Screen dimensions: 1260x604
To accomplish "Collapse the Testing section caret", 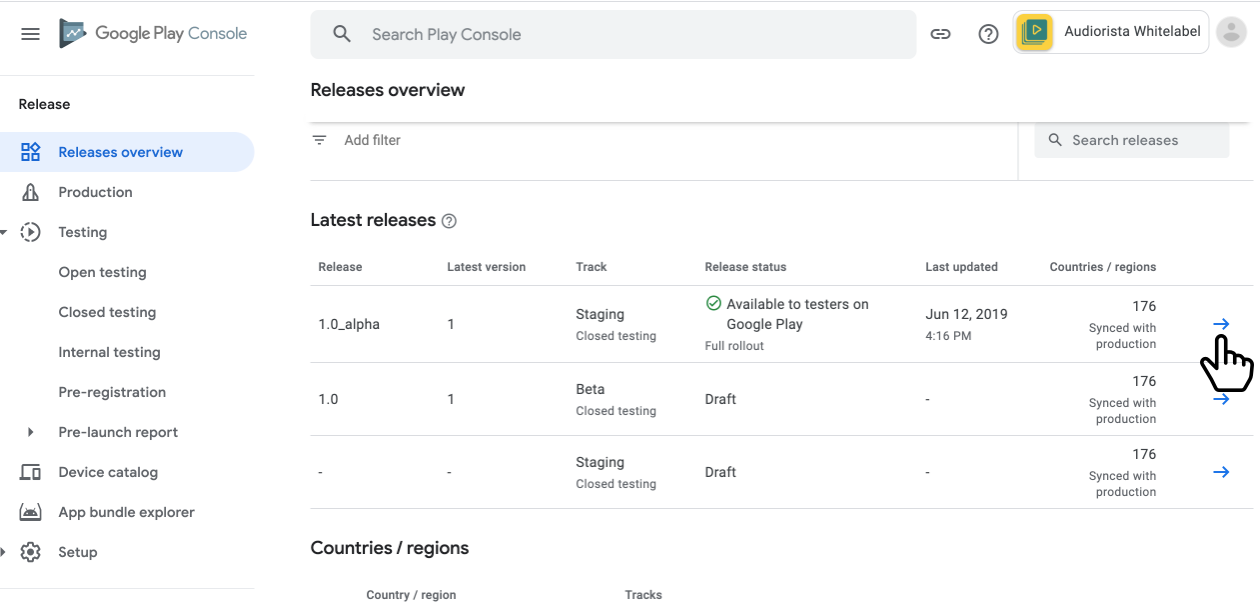I will click(4, 232).
